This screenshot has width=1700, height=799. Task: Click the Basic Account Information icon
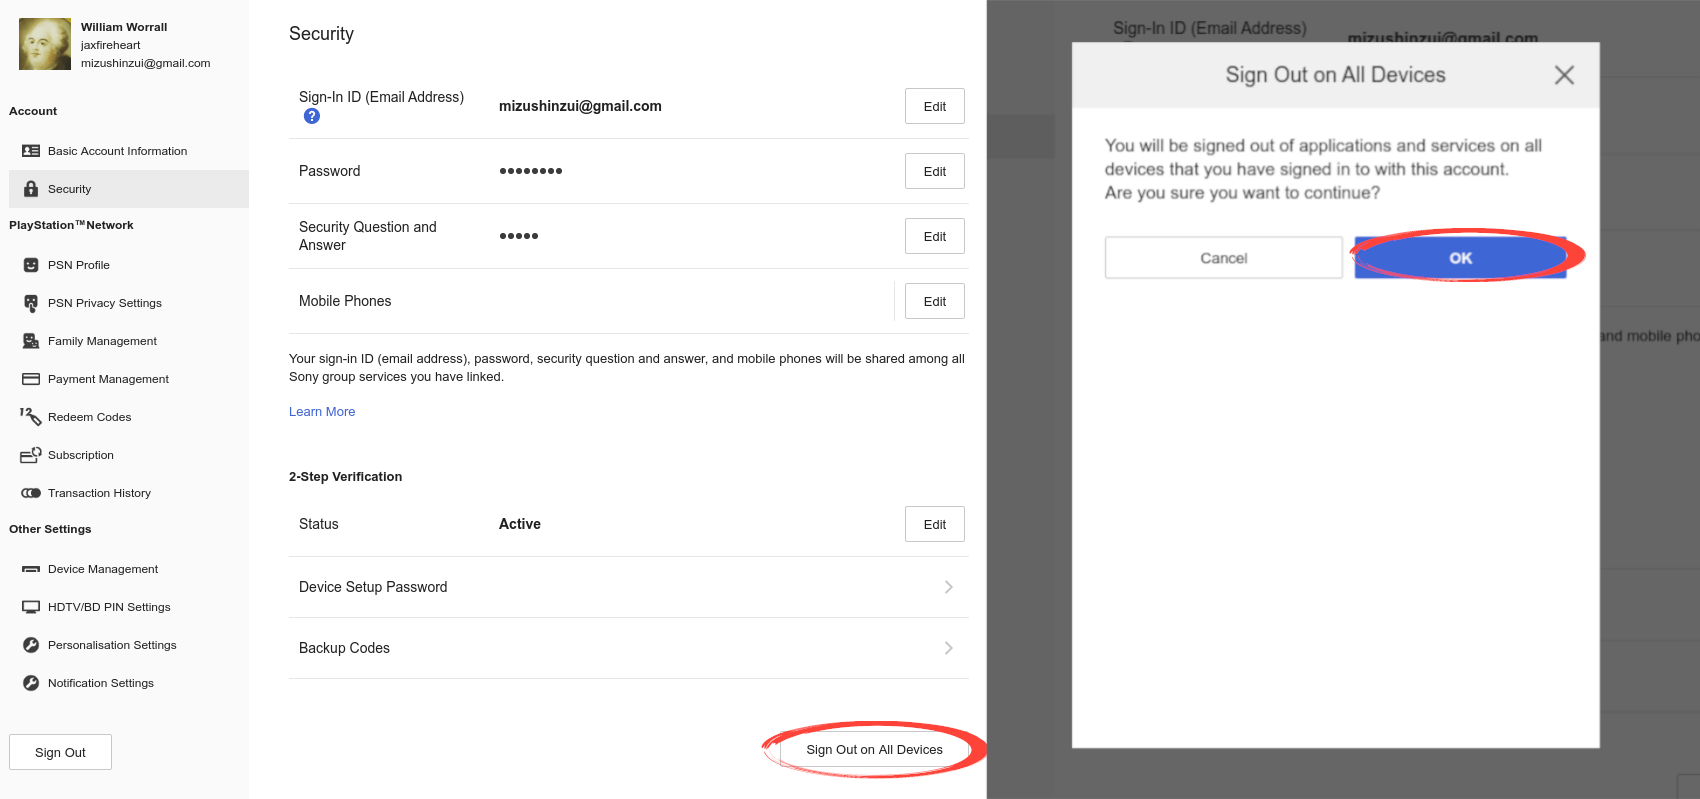(x=31, y=151)
